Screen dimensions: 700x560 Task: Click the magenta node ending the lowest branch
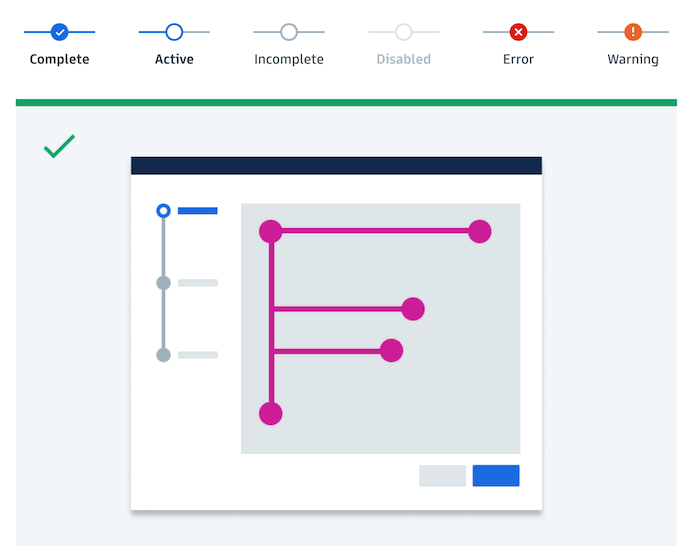coord(392,351)
